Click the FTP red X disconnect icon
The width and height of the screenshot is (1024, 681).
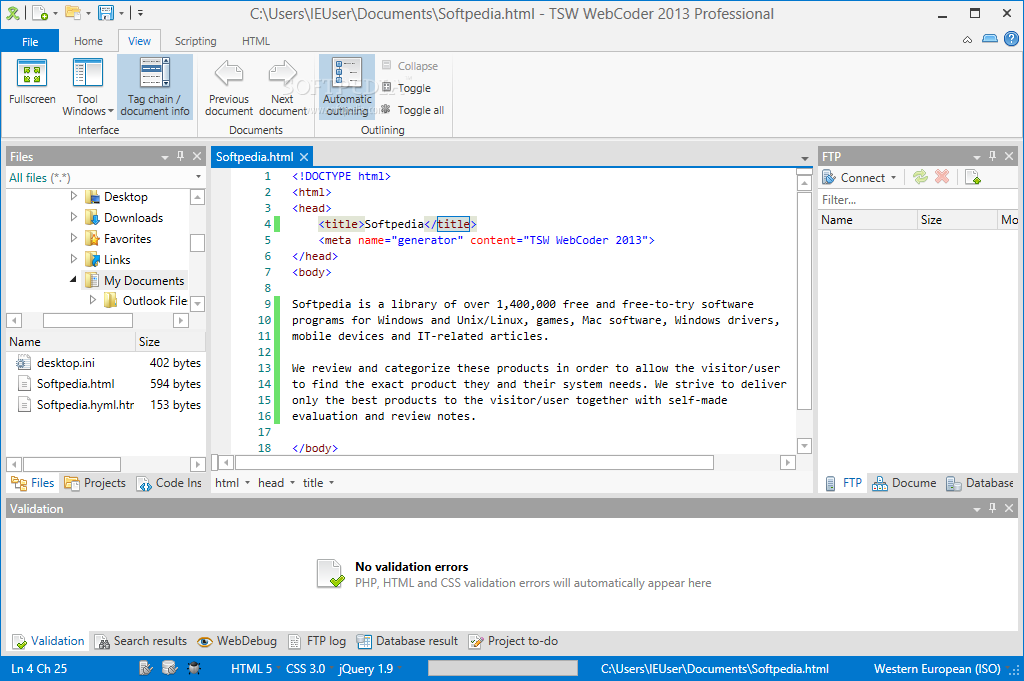point(942,177)
